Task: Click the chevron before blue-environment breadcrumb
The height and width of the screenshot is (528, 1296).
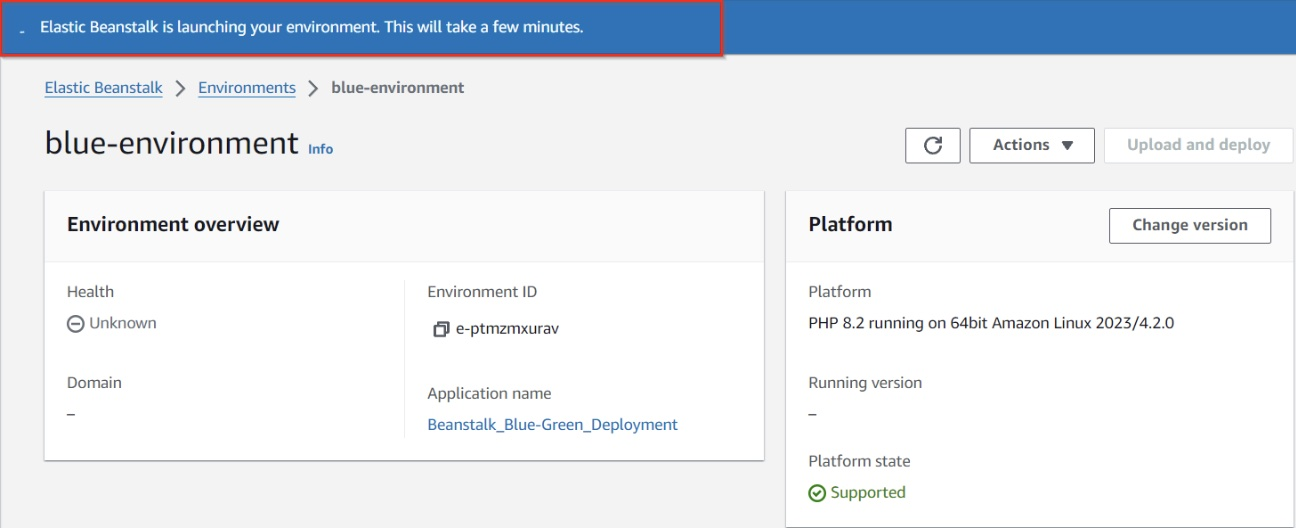Action: coord(313,88)
